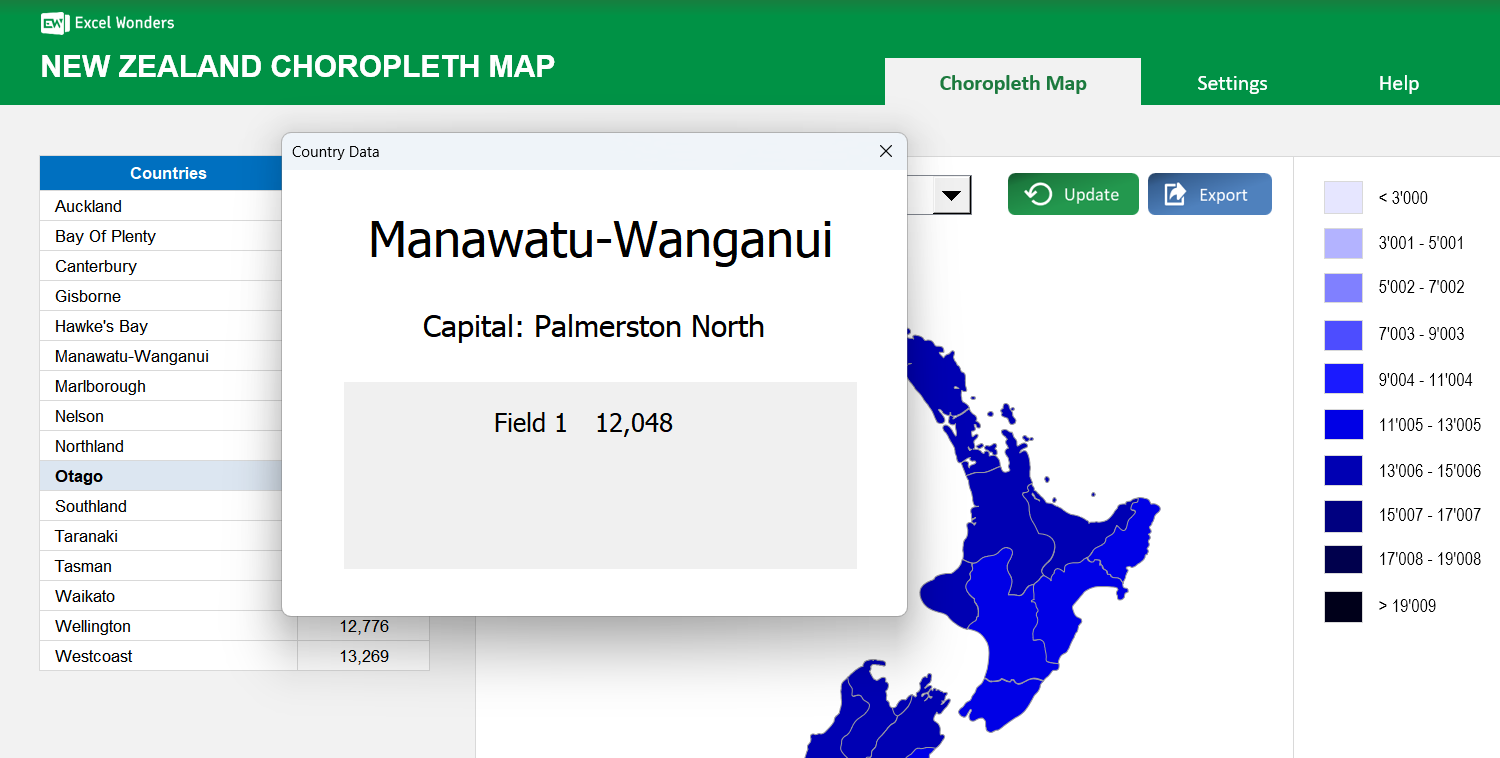This screenshot has width=1500, height=758.
Task: Click the North Island on the map
Action: point(1030,560)
